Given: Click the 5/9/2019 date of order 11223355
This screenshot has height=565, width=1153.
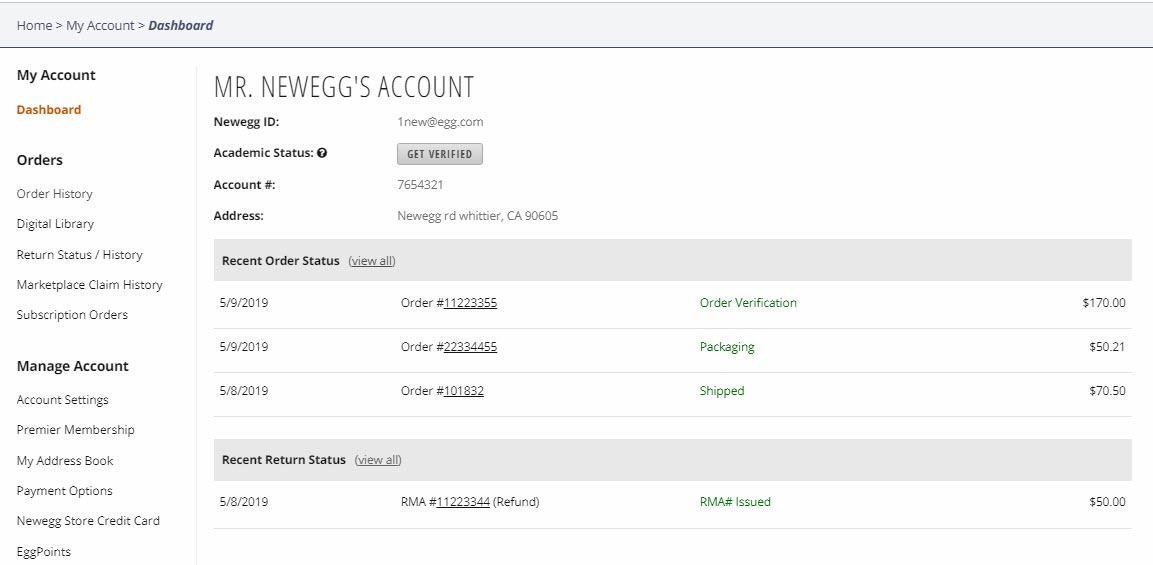Looking at the screenshot, I should pos(243,302).
